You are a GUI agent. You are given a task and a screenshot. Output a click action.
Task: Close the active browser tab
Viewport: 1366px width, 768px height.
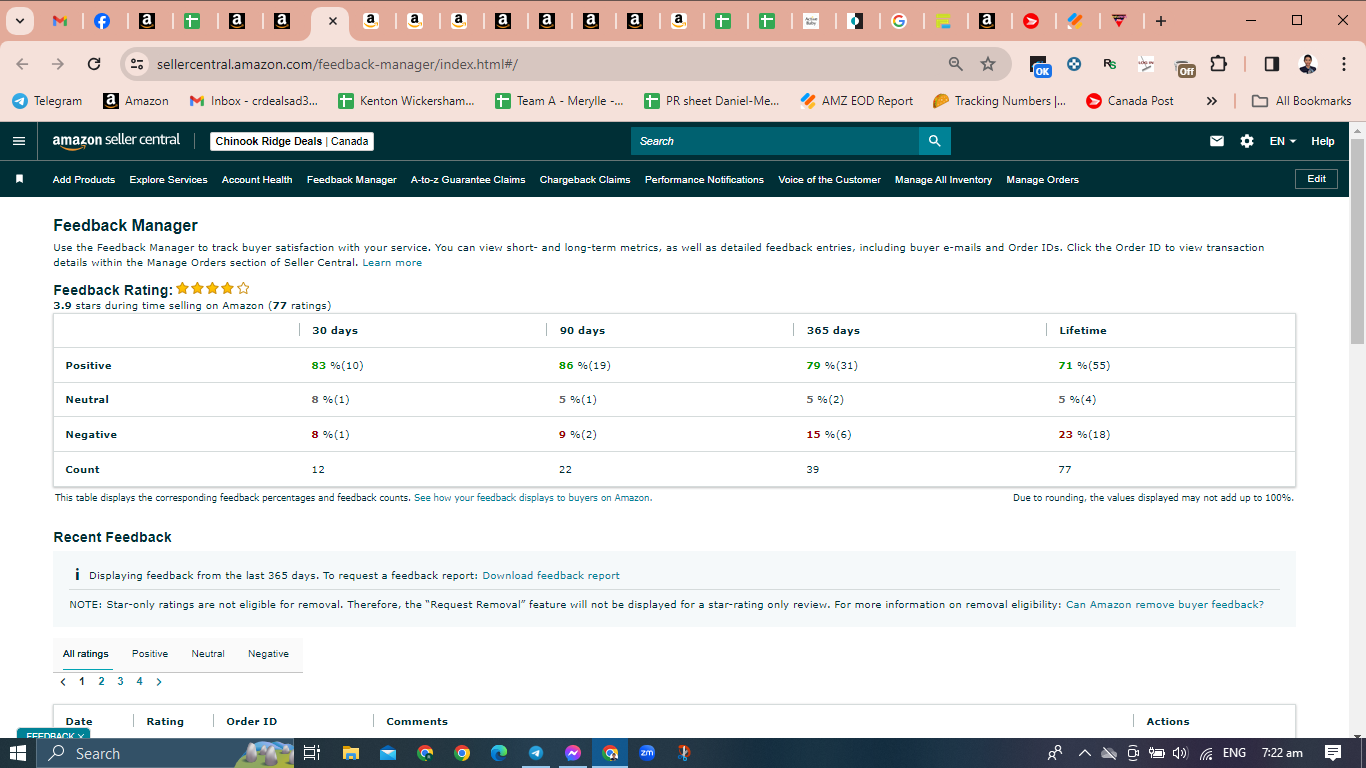tap(332, 21)
